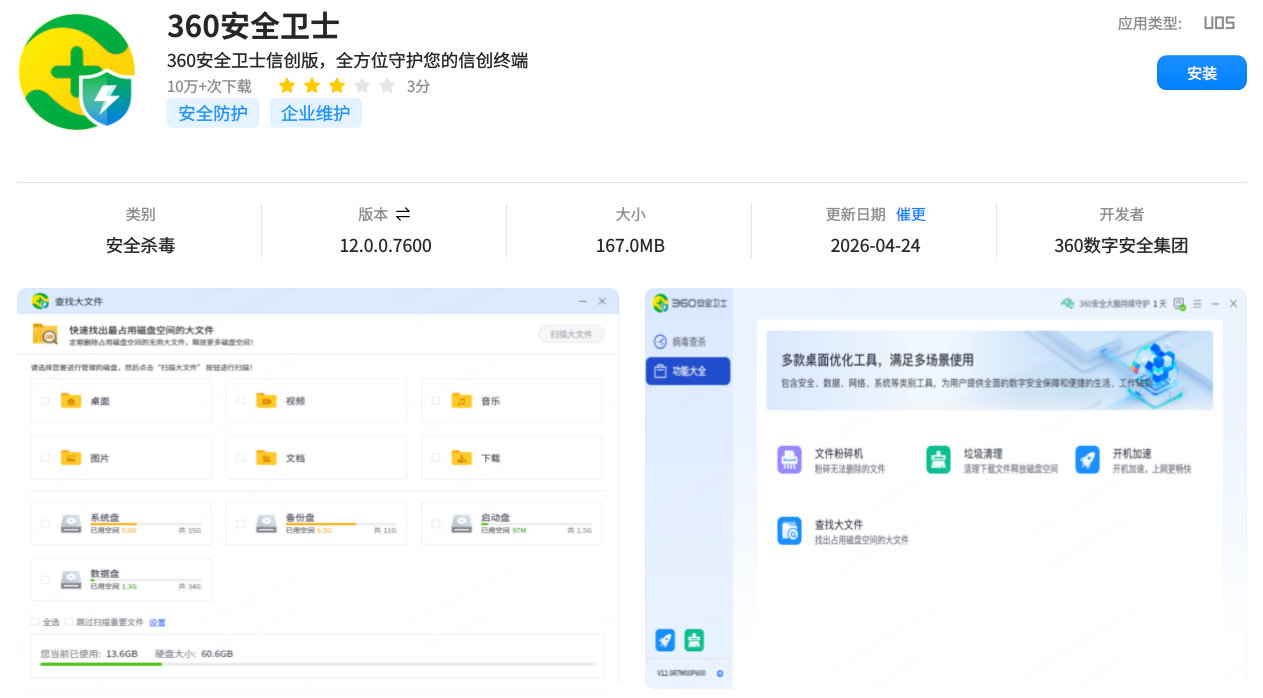Tick the 备份盘 checkbox
The width and height of the screenshot is (1263, 698).
pyautogui.click(x=240, y=523)
